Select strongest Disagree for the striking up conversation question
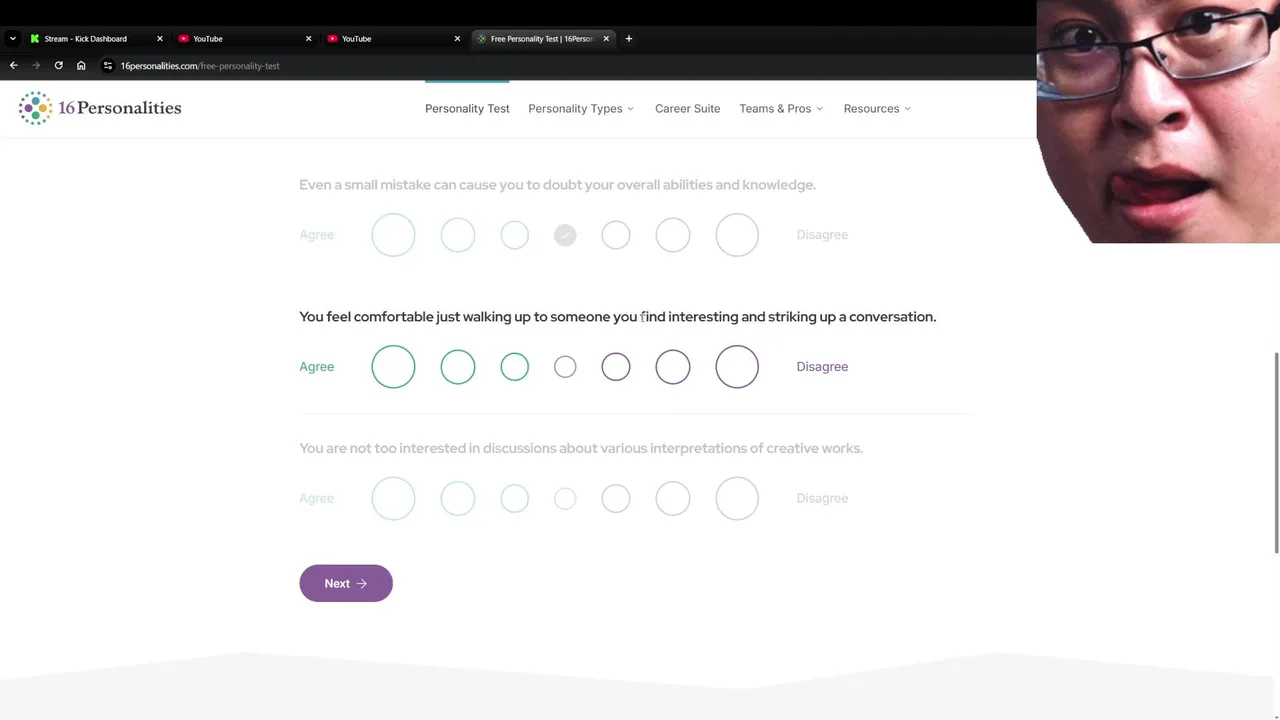The image size is (1280, 720). (737, 367)
